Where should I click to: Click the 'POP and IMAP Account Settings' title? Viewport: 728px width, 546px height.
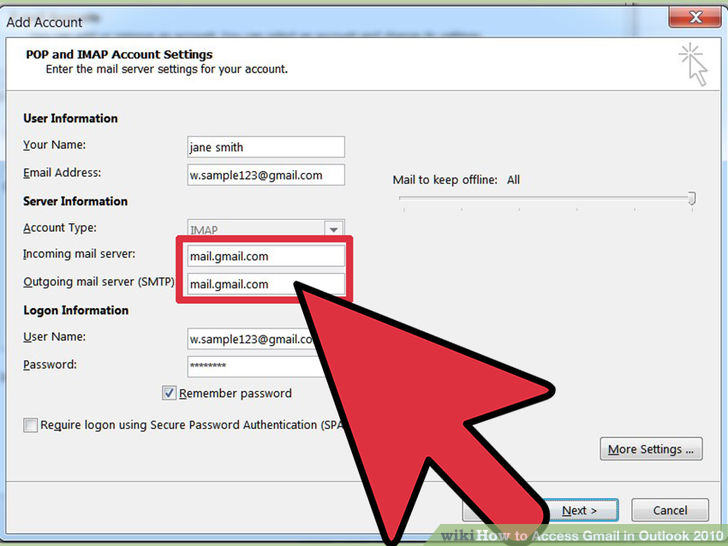pos(119,54)
